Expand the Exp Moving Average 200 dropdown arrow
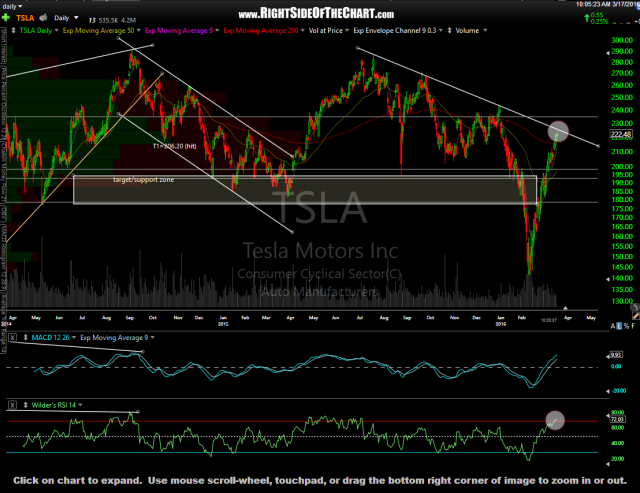The image size is (640, 493). [303, 31]
